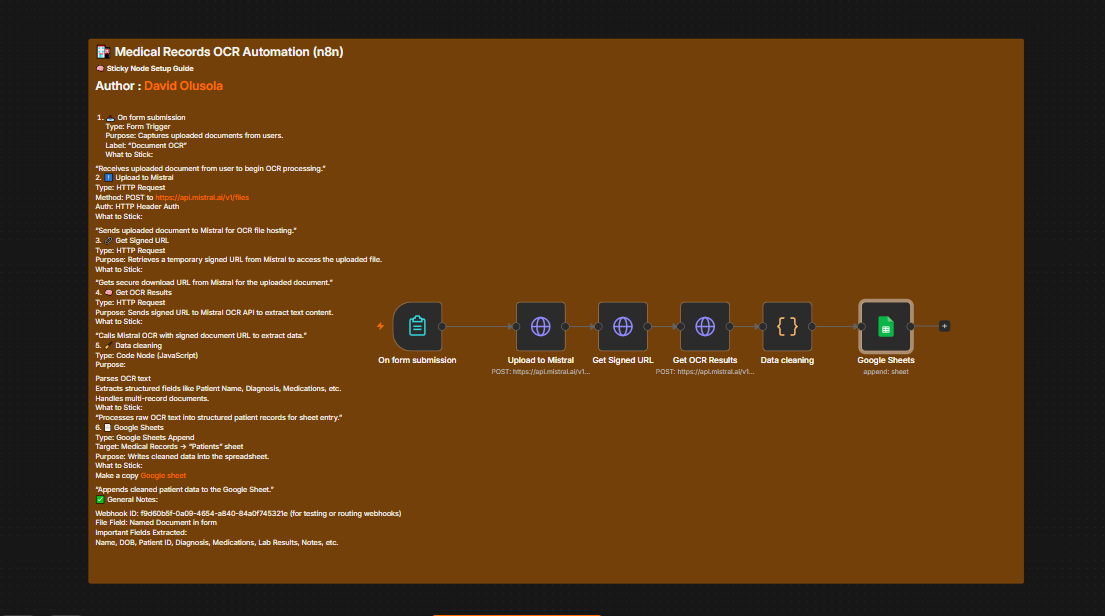Click author name David Olusola
This screenshot has height=616, width=1105.
[x=183, y=86]
